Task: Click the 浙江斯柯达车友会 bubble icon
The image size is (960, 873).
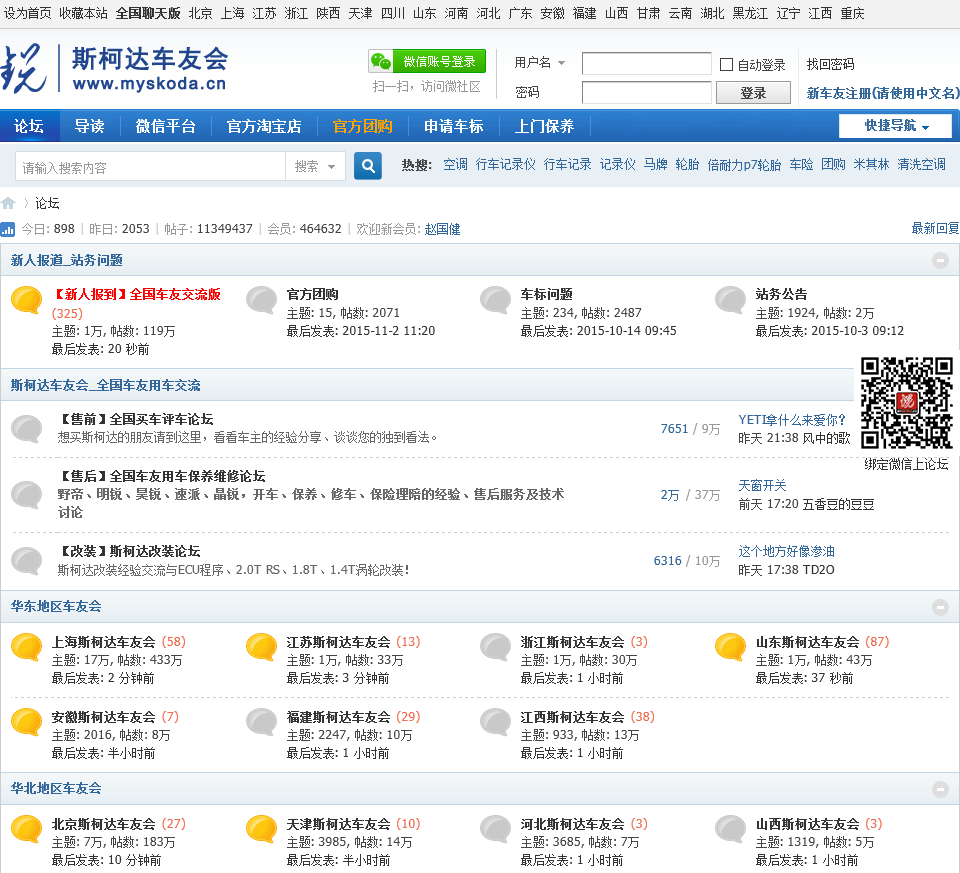Action: click(x=495, y=647)
